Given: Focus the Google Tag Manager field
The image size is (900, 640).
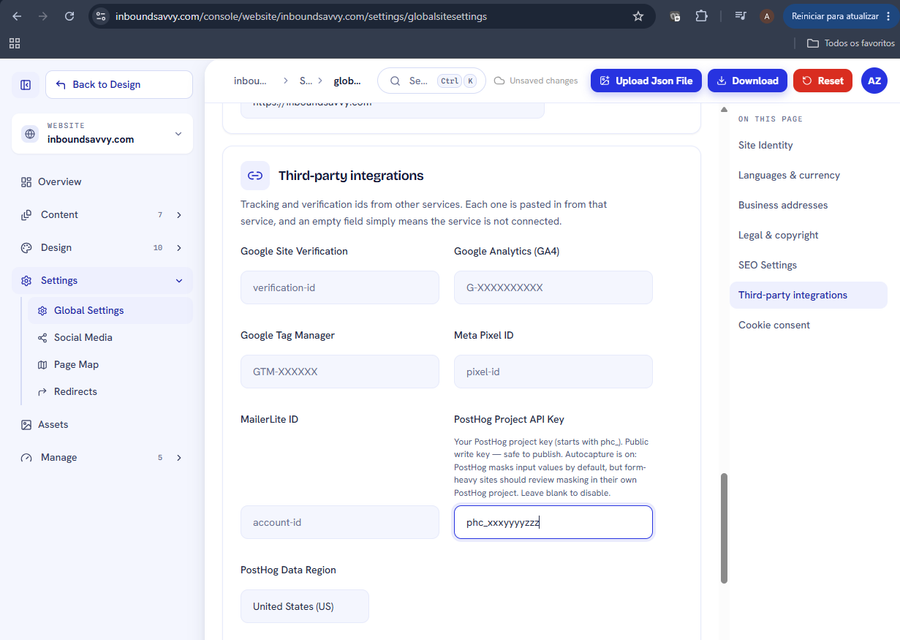Looking at the screenshot, I should 340,372.
